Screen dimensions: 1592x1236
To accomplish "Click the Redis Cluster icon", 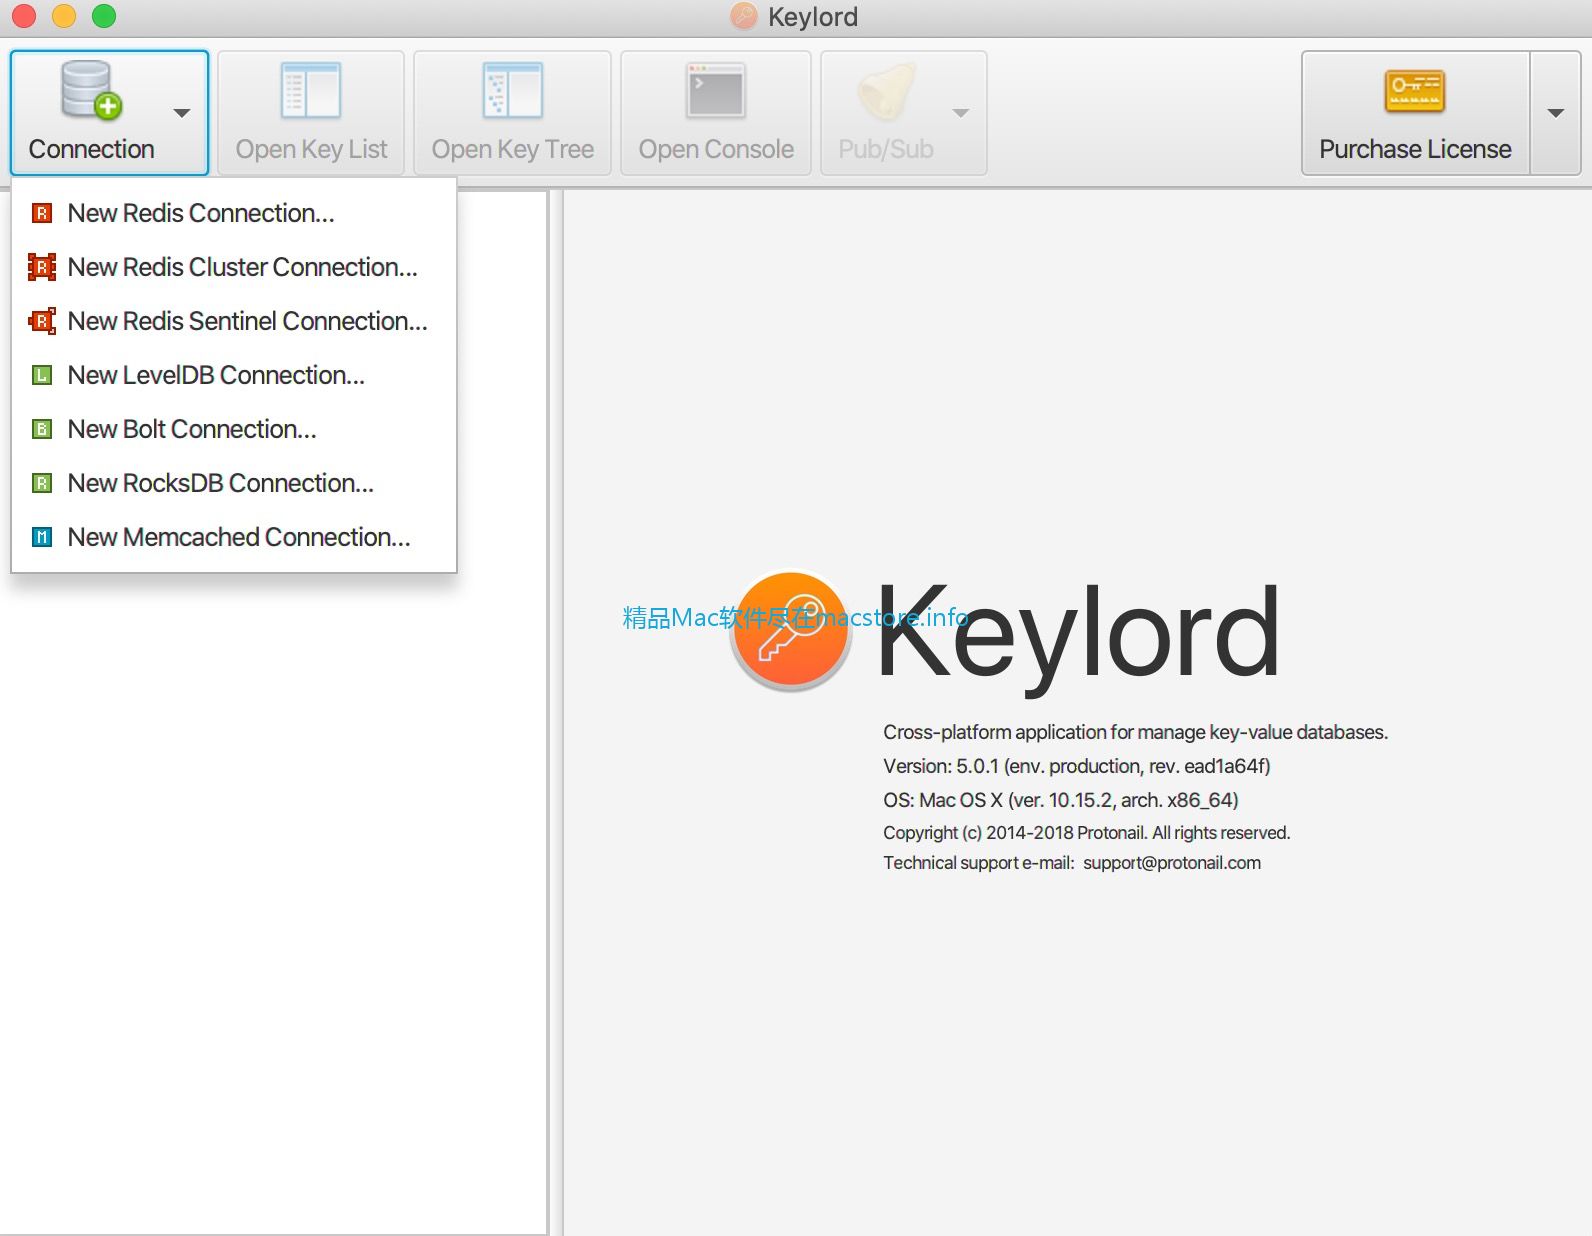I will (42, 267).
